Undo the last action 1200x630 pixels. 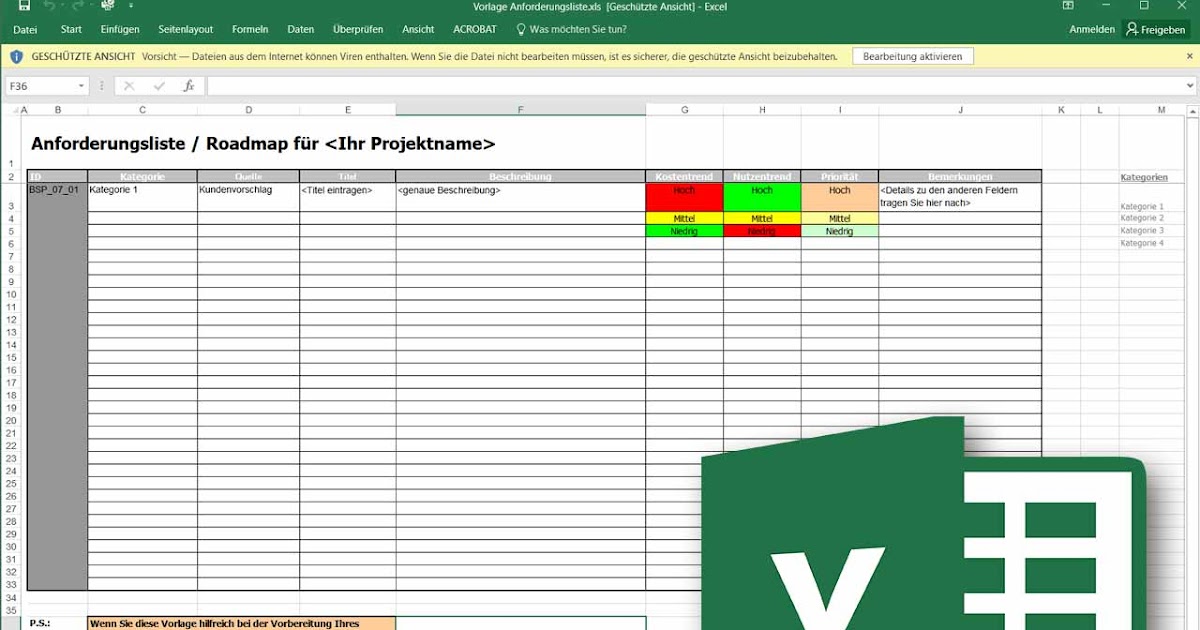pyautogui.click(x=49, y=6)
